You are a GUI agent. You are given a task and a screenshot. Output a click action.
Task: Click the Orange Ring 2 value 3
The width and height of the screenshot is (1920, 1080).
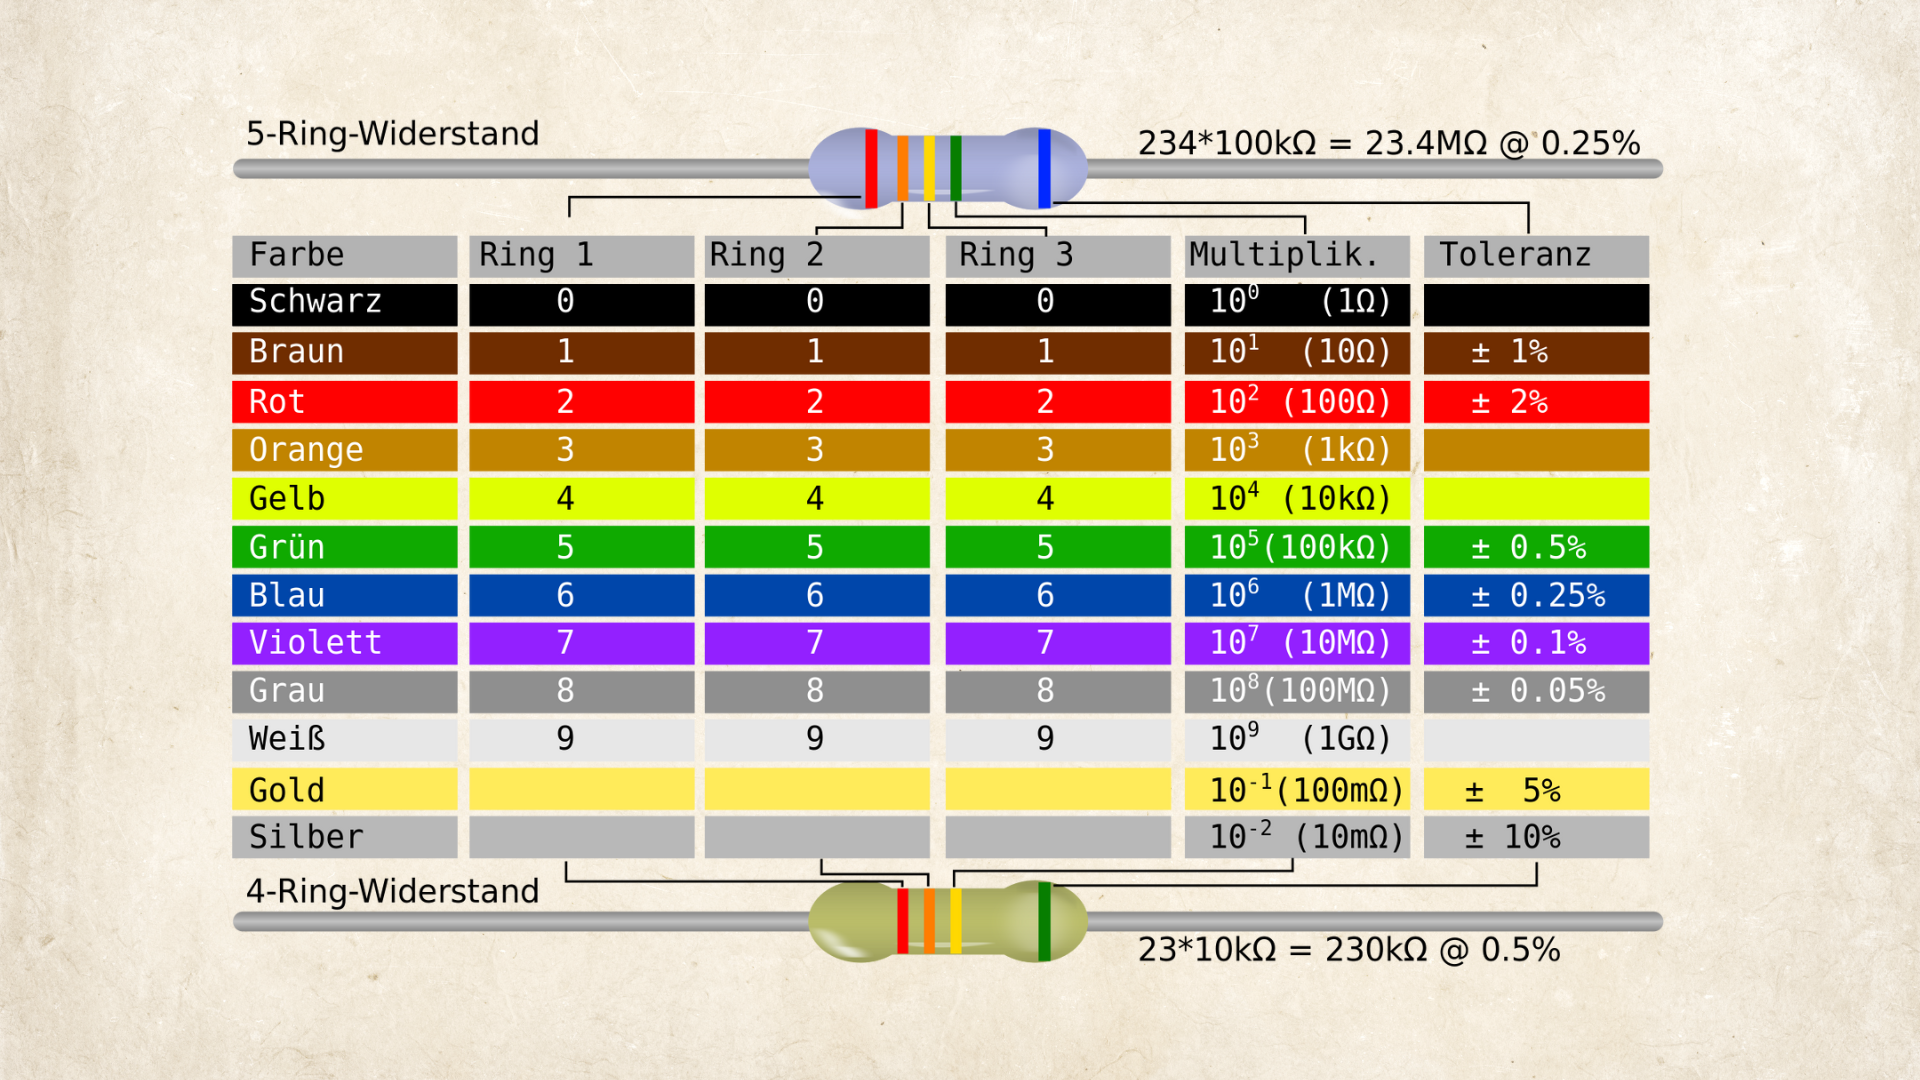(816, 450)
